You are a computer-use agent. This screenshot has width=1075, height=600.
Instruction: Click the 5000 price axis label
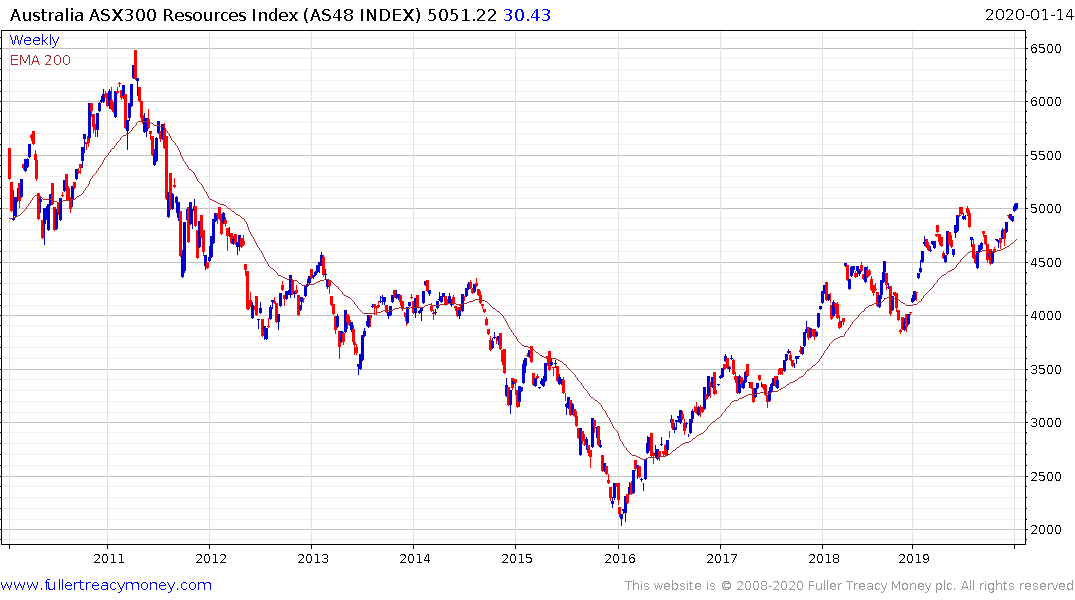point(1045,209)
